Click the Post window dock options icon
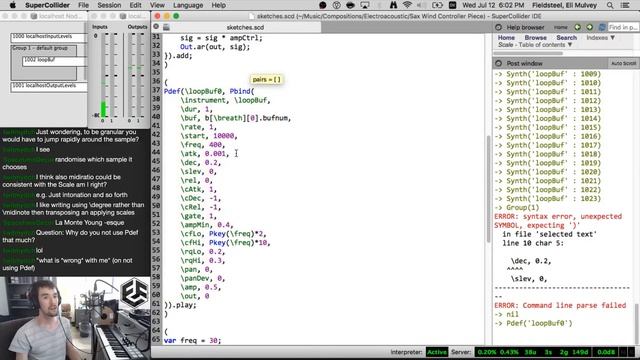The image size is (640, 360). coord(498,63)
